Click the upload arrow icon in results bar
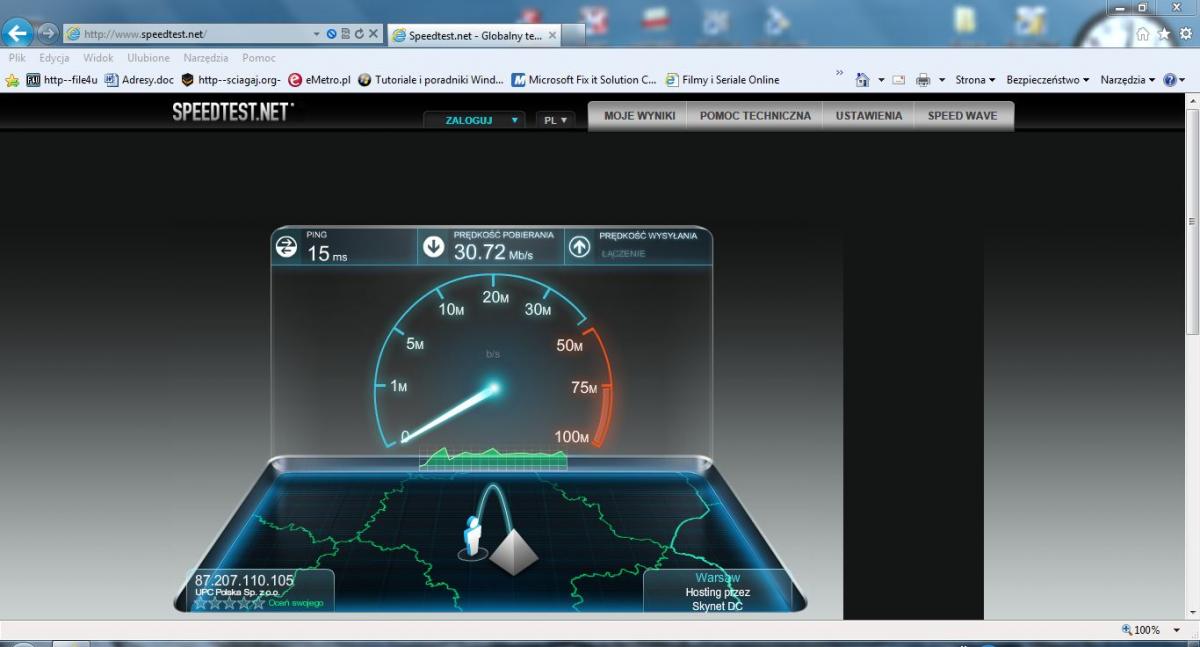Screen dimensions: 1200x647 coord(579,246)
